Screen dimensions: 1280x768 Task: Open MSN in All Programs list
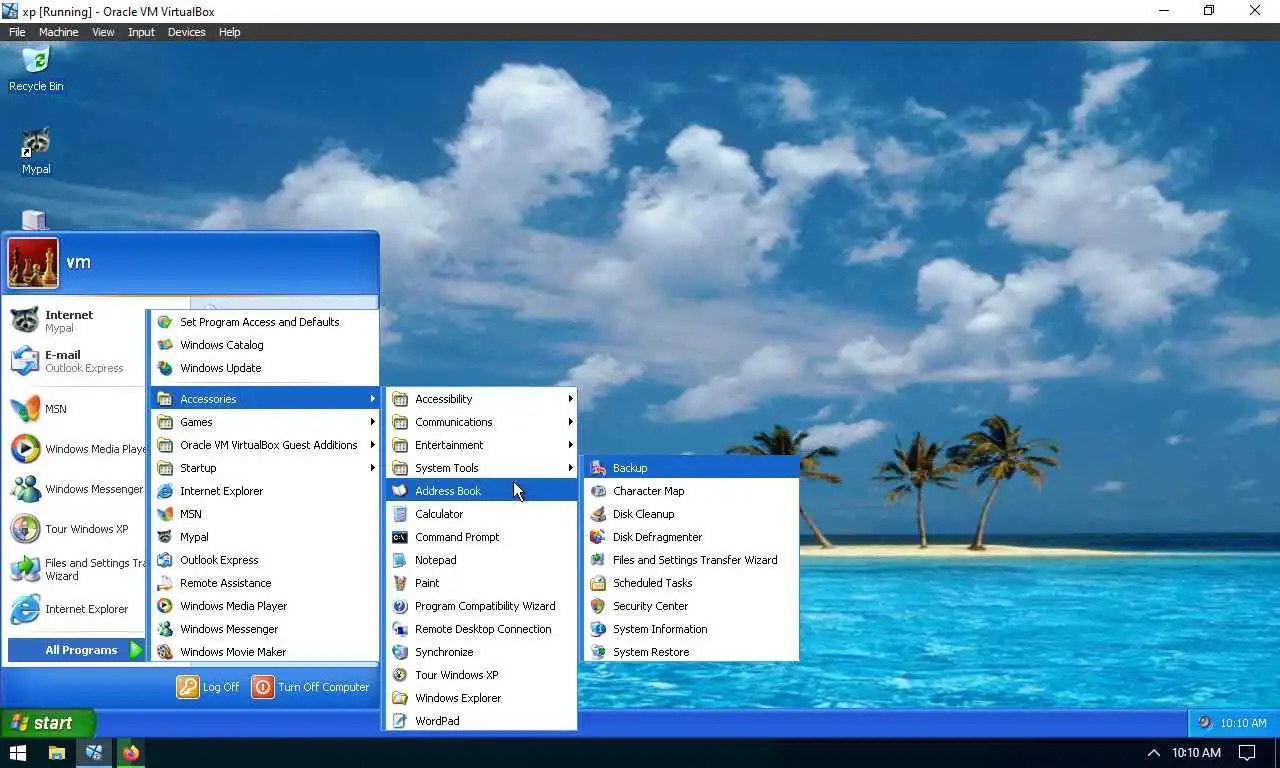[265, 514]
